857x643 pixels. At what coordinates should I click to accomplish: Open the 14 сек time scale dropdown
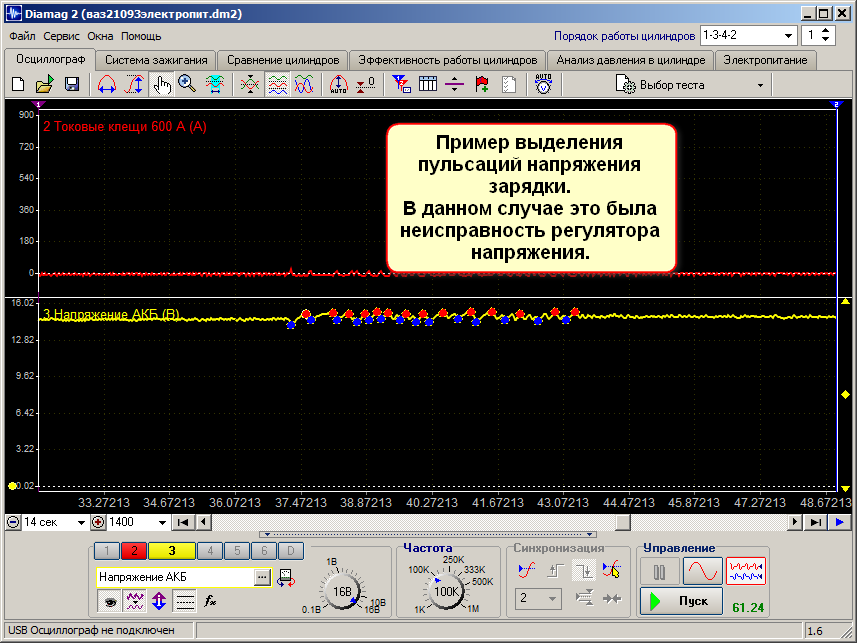click(81, 523)
